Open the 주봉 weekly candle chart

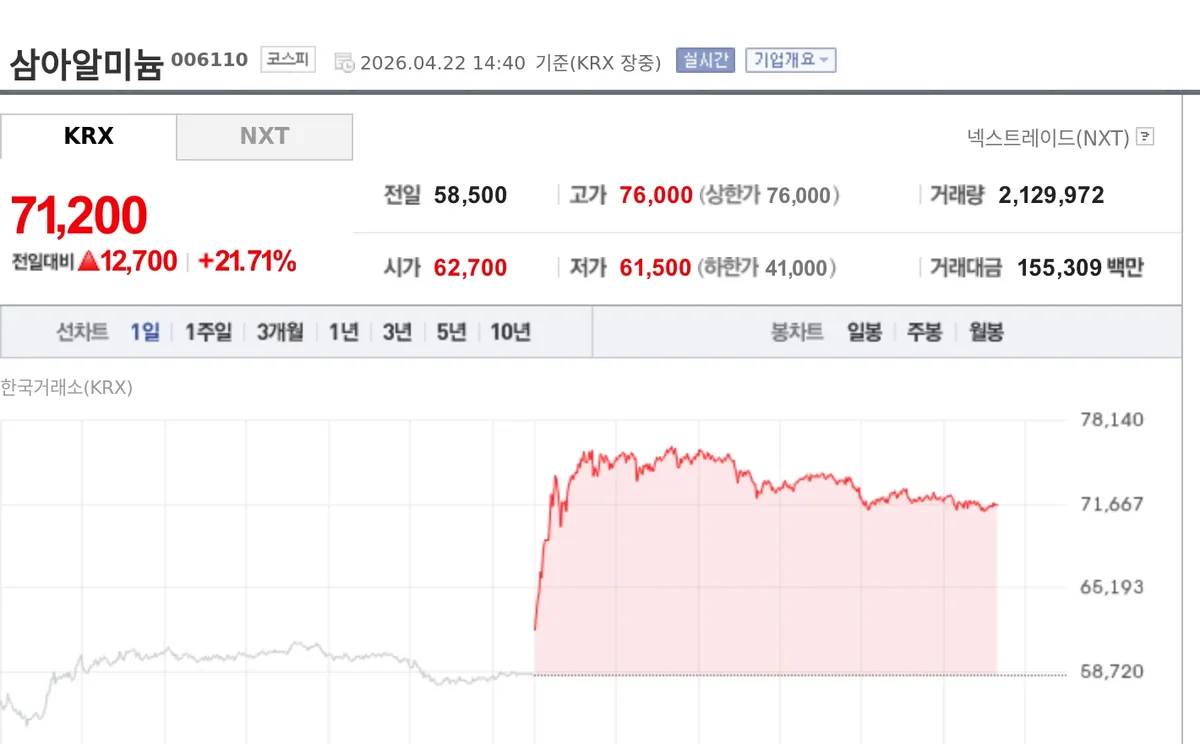(925, 332)
